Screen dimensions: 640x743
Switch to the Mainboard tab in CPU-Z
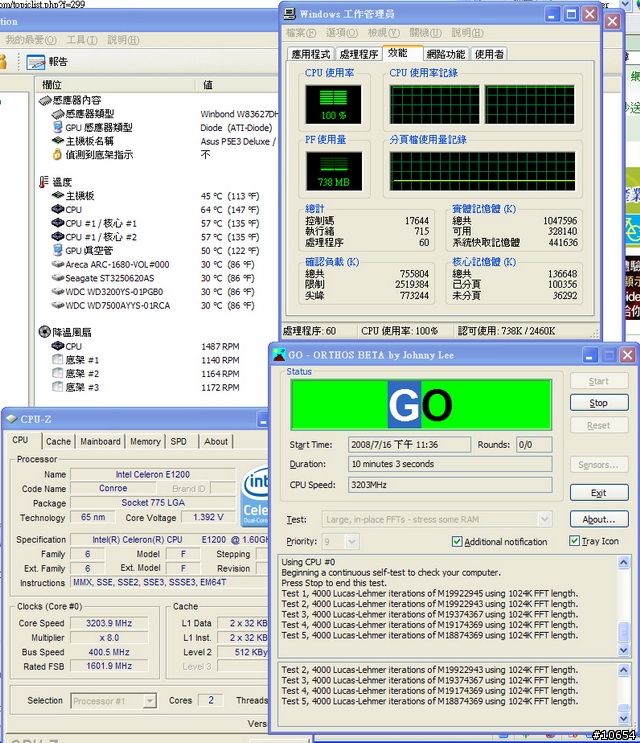(x=100, y=441)
